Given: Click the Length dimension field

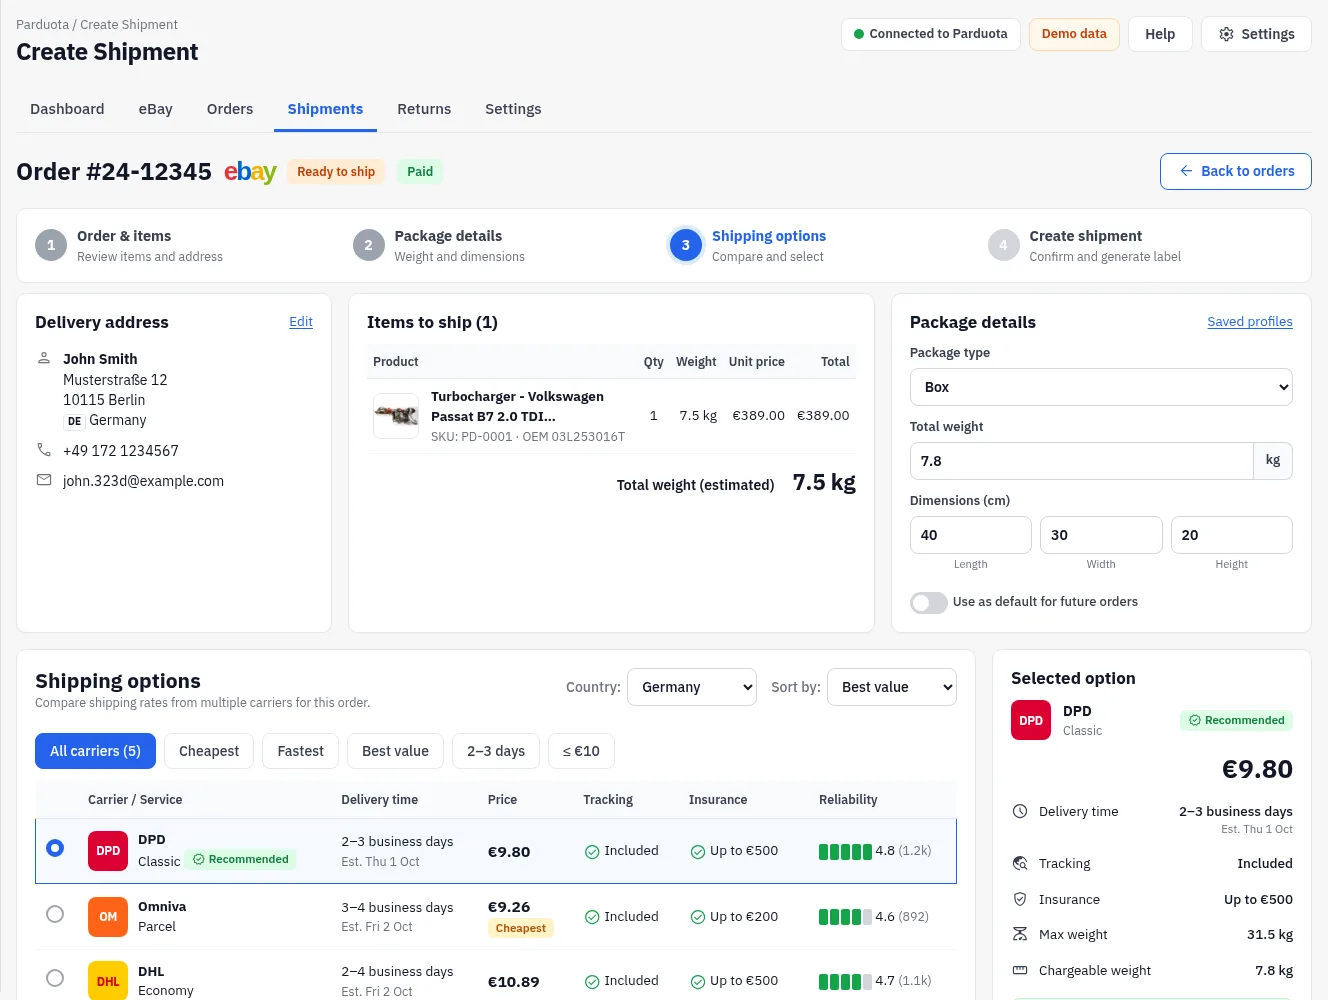Looking at the screenshot, I should 971,535.
